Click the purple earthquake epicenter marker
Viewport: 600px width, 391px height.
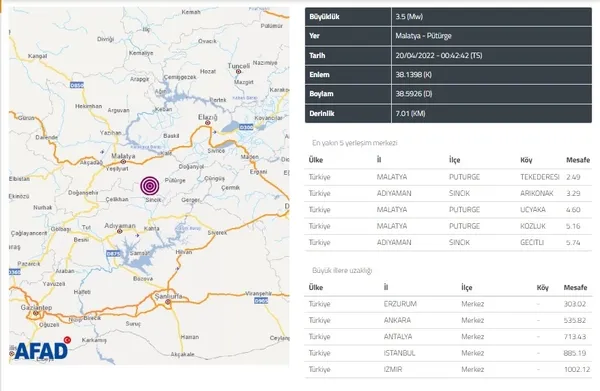tap(150, 186)
